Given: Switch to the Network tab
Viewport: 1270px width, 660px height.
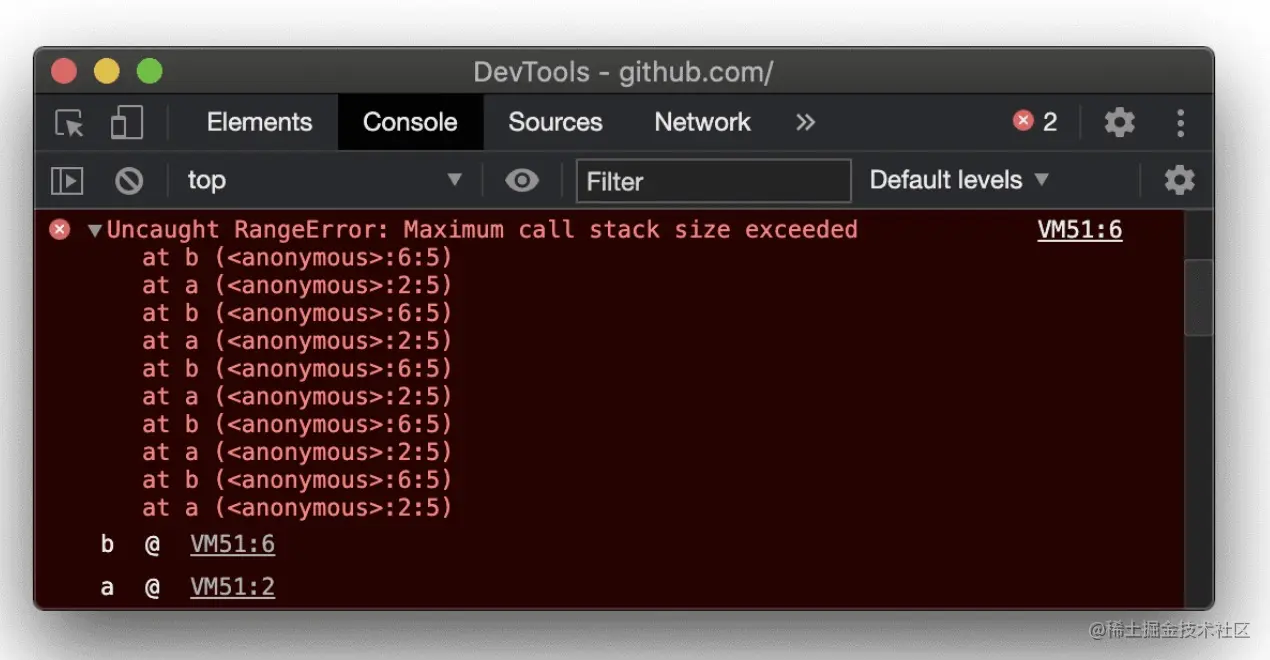Looking at the screenshot, I should pyautogui.click(x=702, y=122).
